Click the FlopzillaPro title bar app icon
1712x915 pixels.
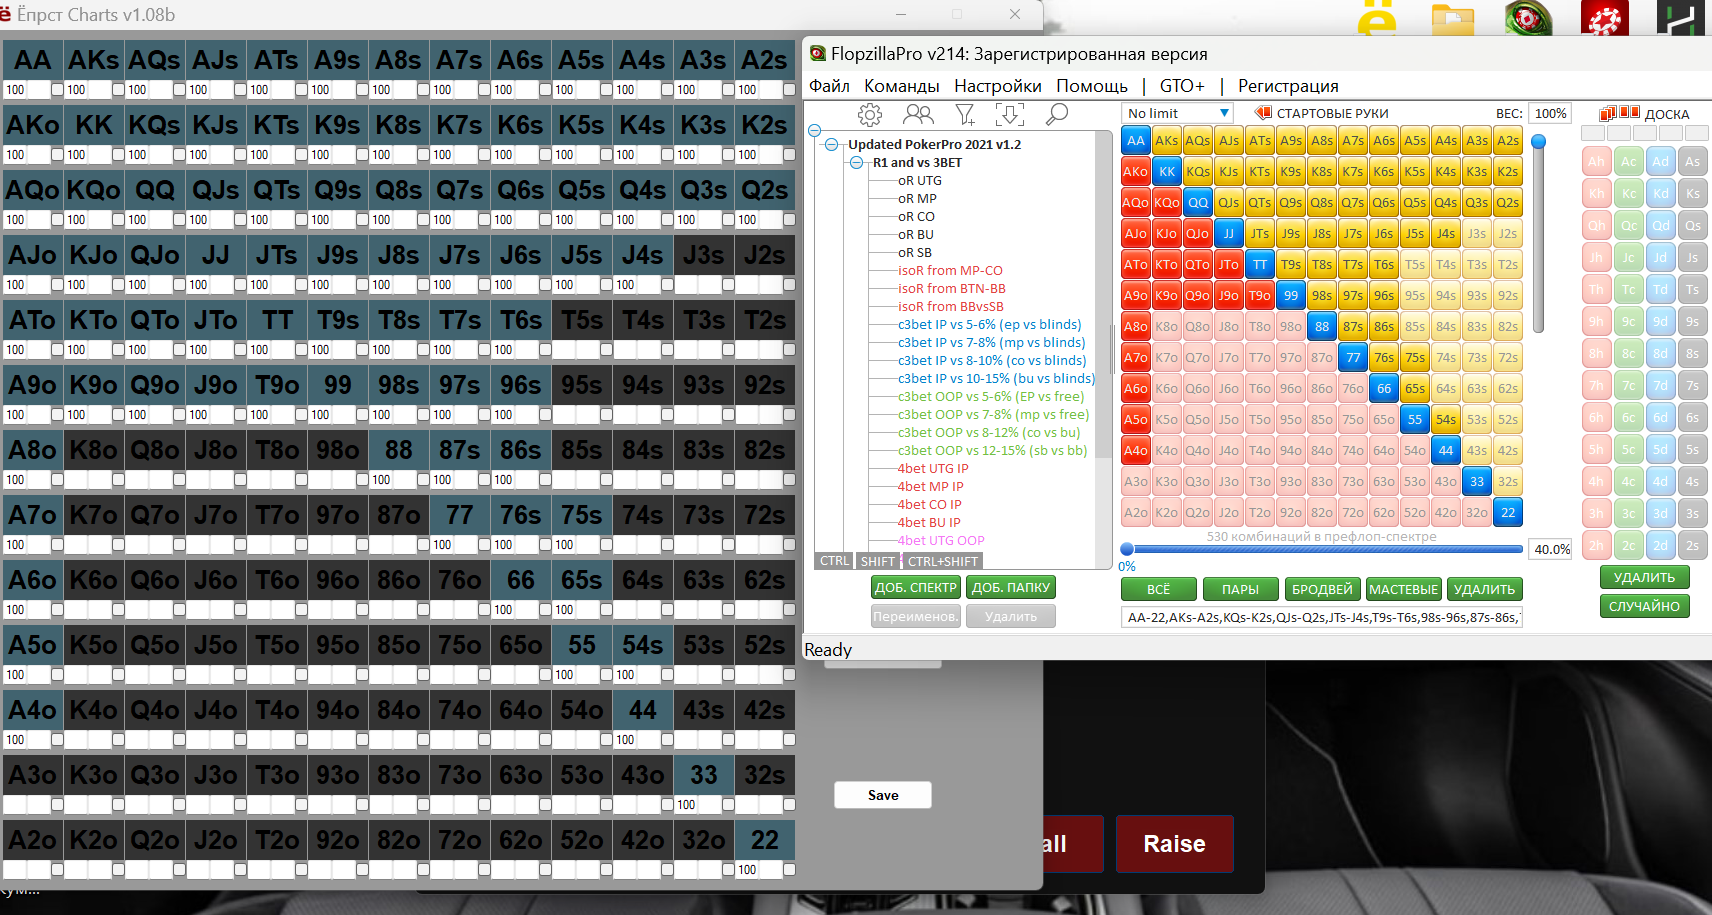(818, 54)
